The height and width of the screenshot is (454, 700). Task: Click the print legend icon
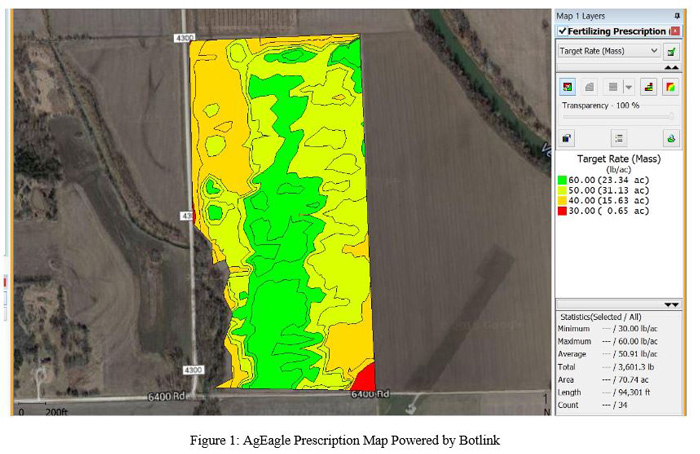click(671, 138)
